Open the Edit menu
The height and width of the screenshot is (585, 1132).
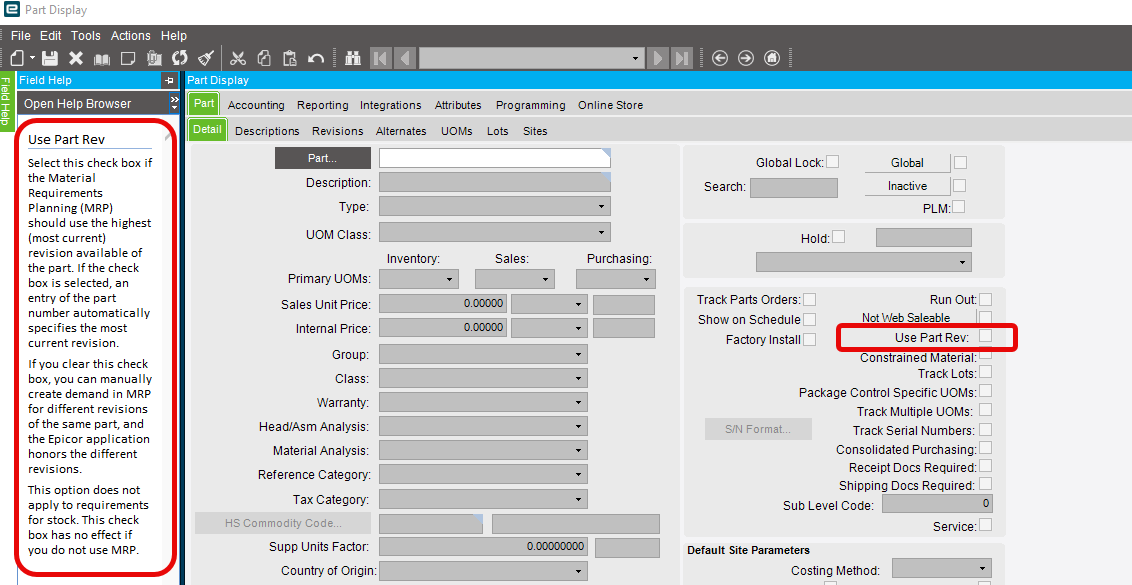tap(51, 35)
